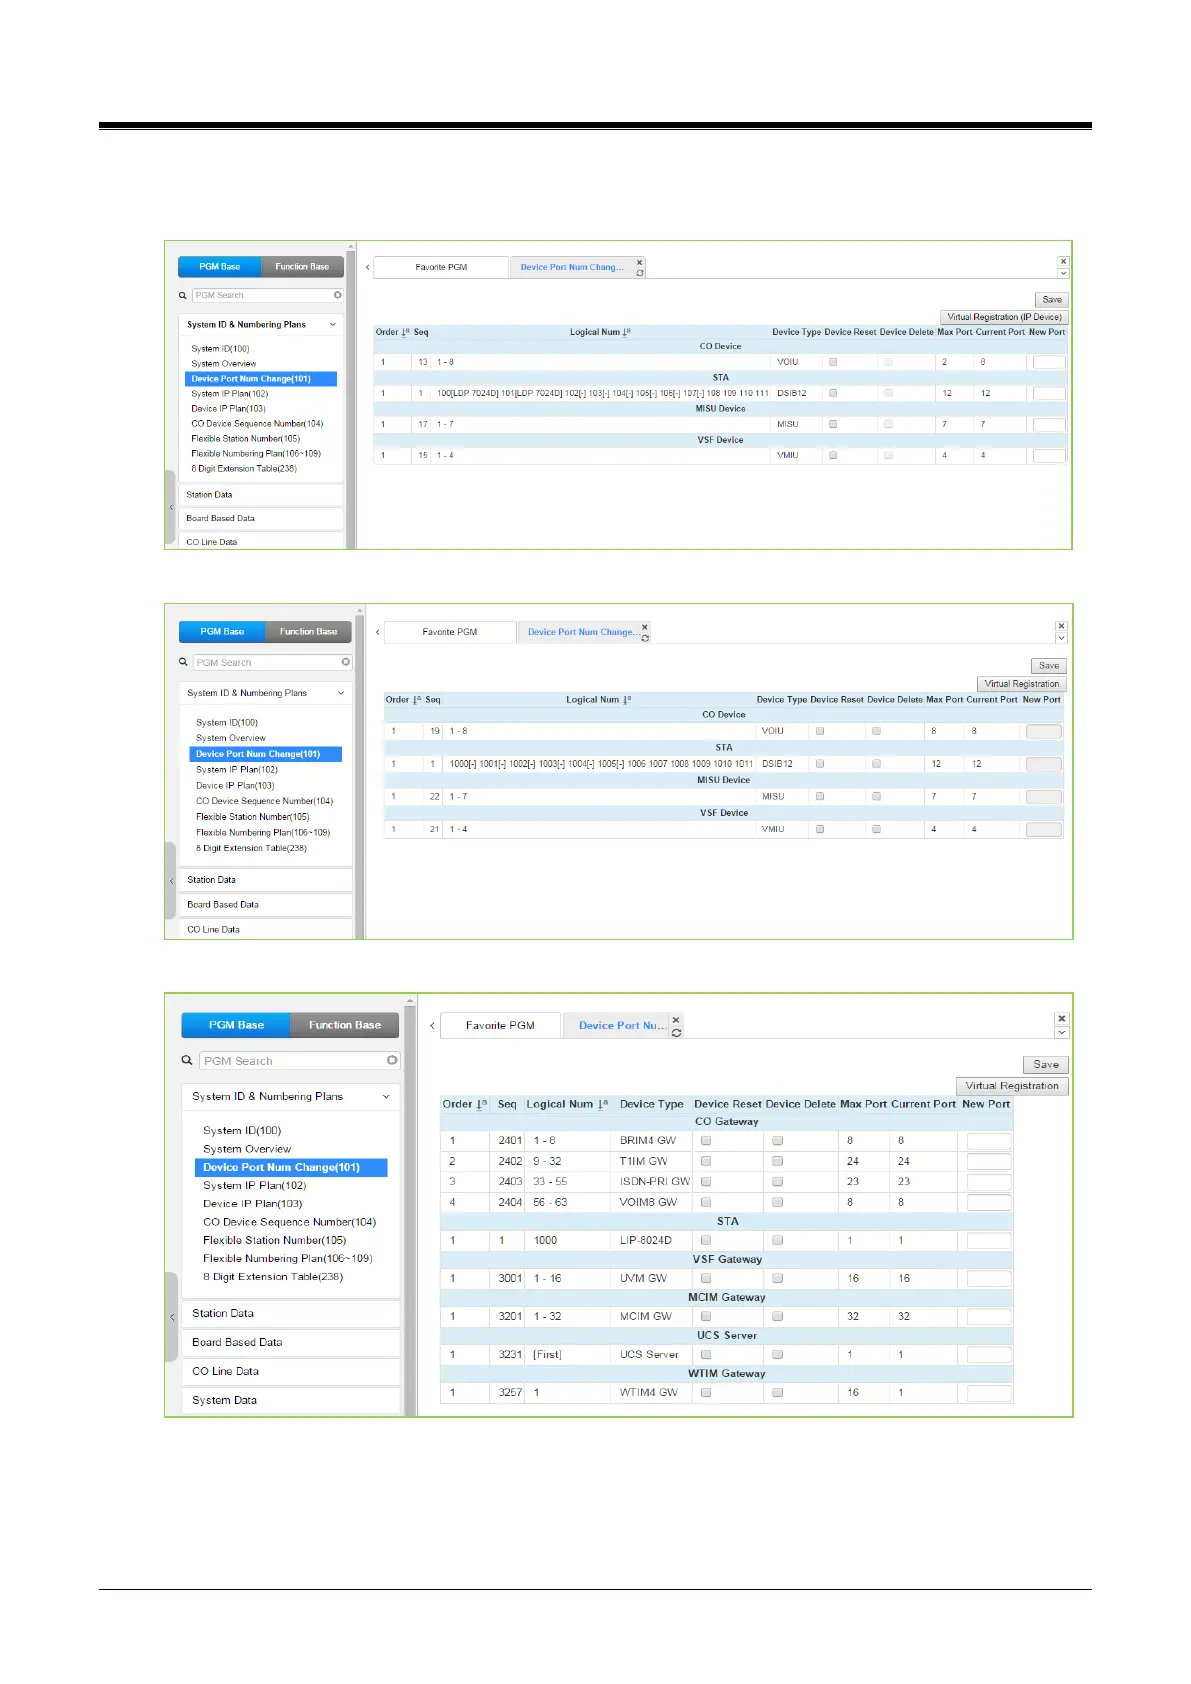The width and height of the screenshot is (1191, 1684).
Task: Refresh the Device Port Num Chang... tab, top screenshot
Action: point(640,273)
